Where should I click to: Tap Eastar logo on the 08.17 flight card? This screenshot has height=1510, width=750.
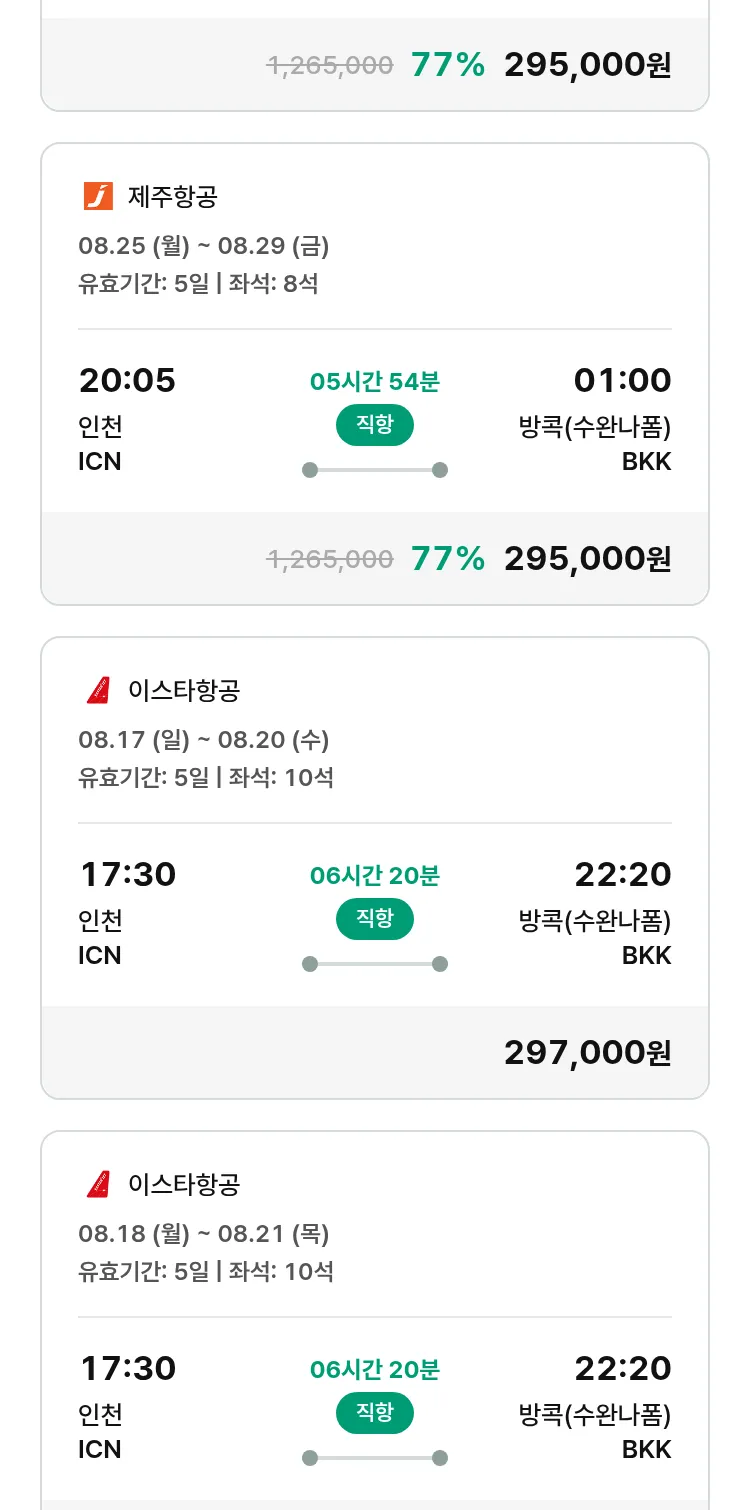tap(98, 690)
